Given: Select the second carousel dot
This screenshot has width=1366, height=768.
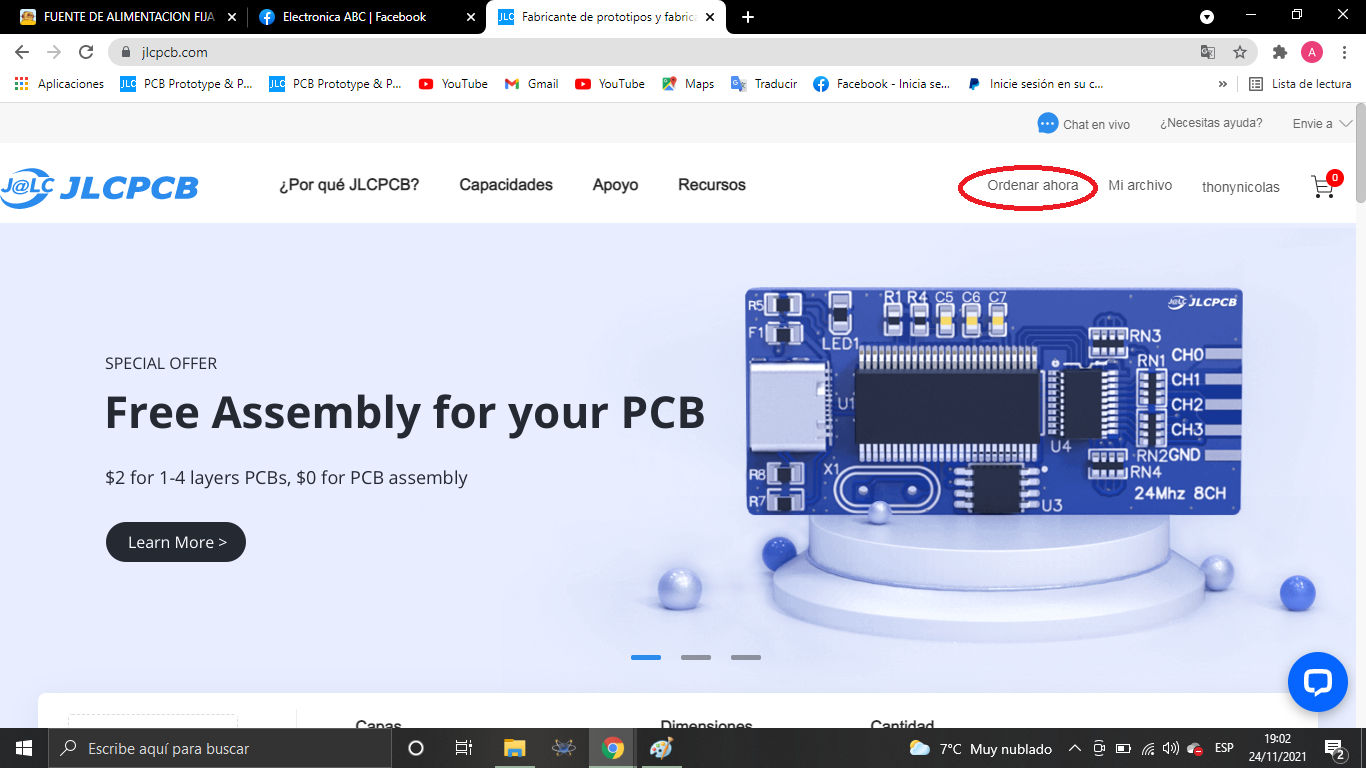Looking at the screenshot, I should 695,657.
